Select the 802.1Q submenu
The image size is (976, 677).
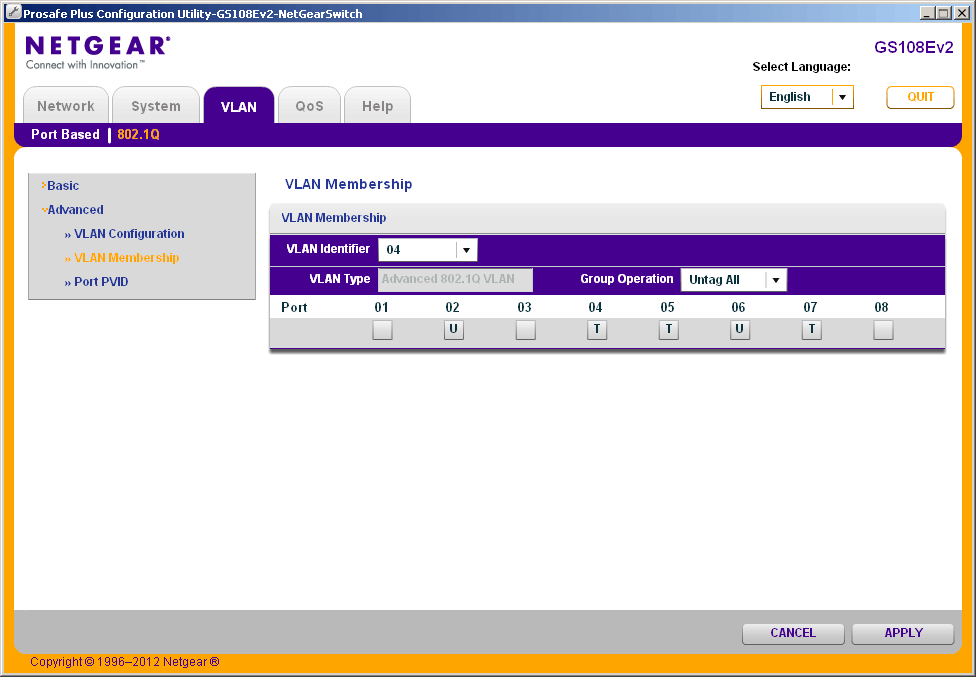pyautogui.click(x=138, y=134)
